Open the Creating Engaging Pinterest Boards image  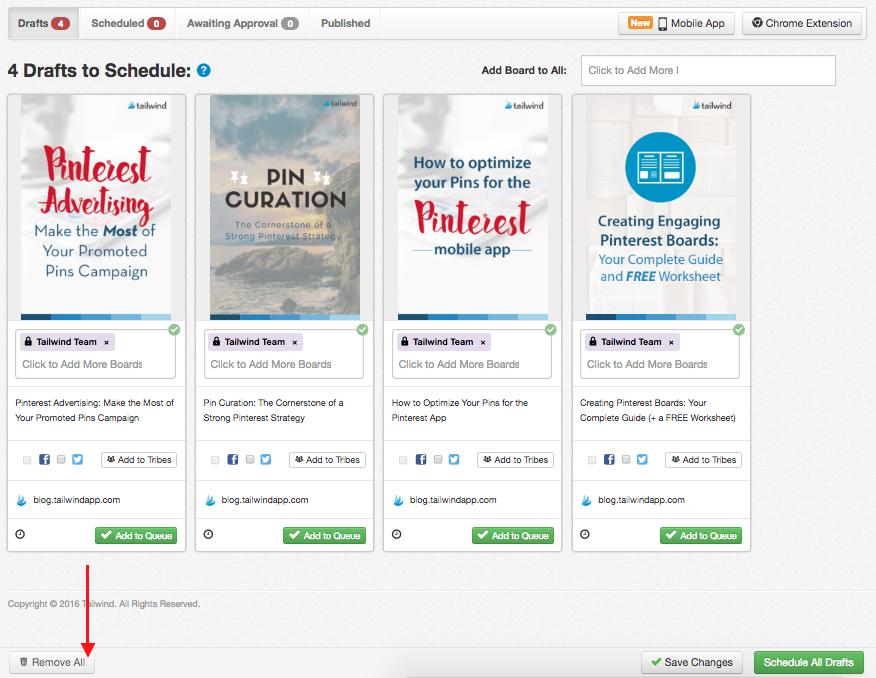pos(661,208)
